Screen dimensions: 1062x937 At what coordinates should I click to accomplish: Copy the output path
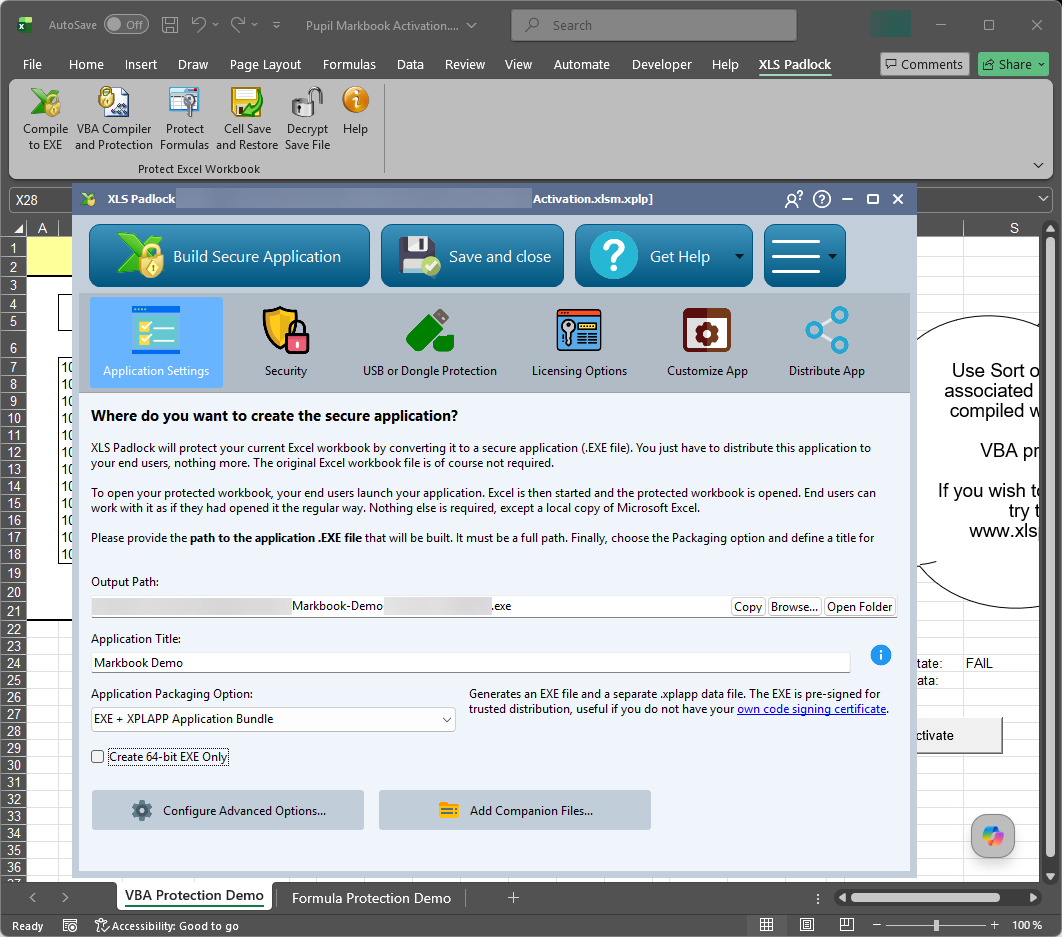(x=748, y=606)
